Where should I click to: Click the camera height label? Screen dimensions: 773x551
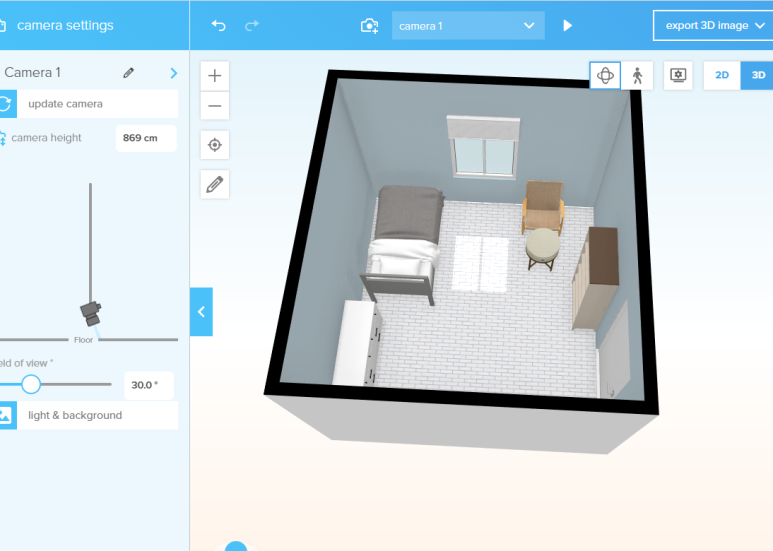tap(46, 138)
